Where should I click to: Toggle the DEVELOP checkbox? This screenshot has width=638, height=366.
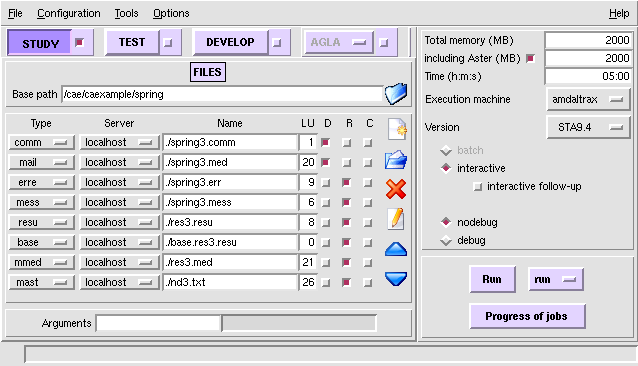(277, 42)
